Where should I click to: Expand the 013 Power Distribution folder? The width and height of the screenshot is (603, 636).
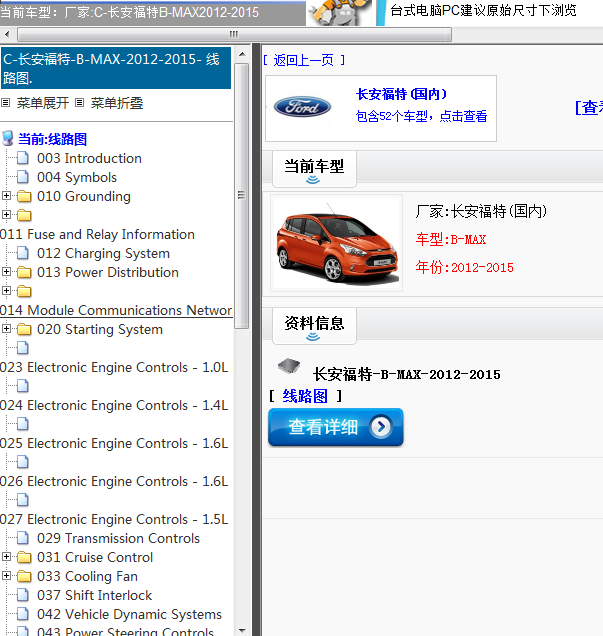click(6, 271)
